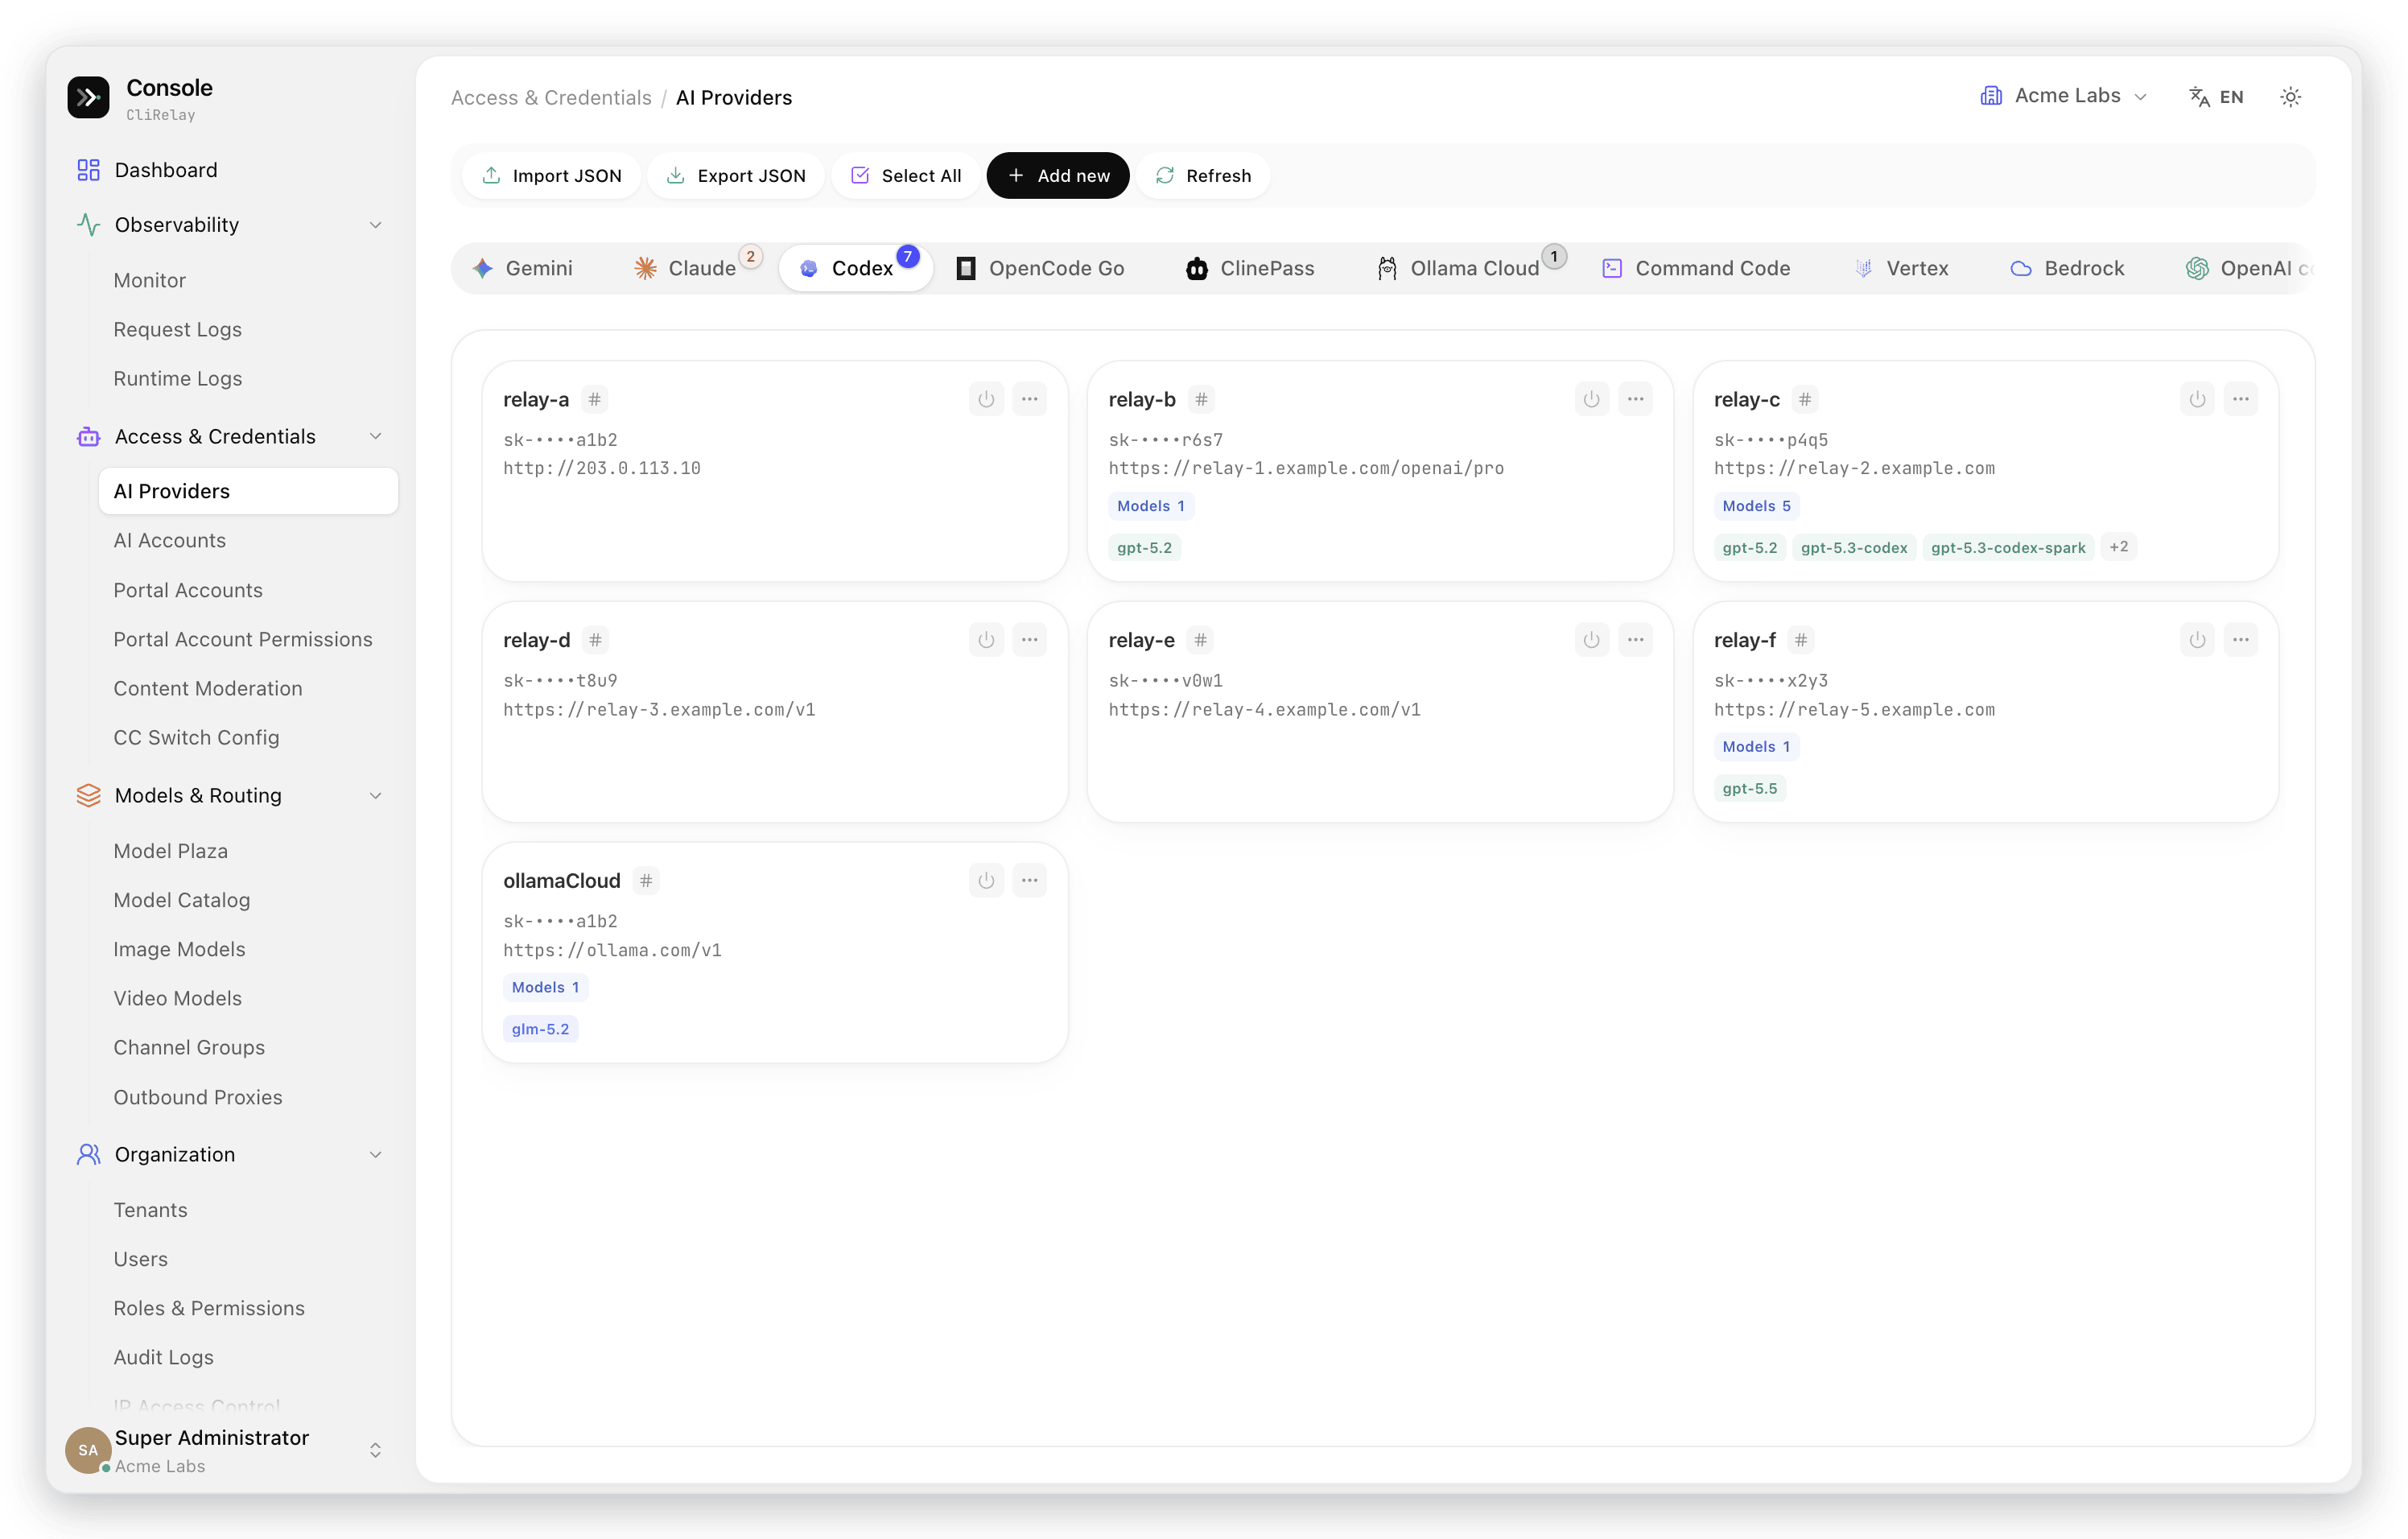The height and width of the screenshot is (1539, 2408).
Task: Click the Select All button
Action: 906,176
